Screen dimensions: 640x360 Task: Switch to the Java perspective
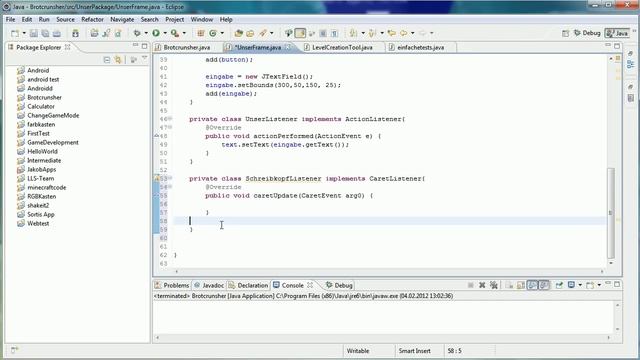[617, 33]
